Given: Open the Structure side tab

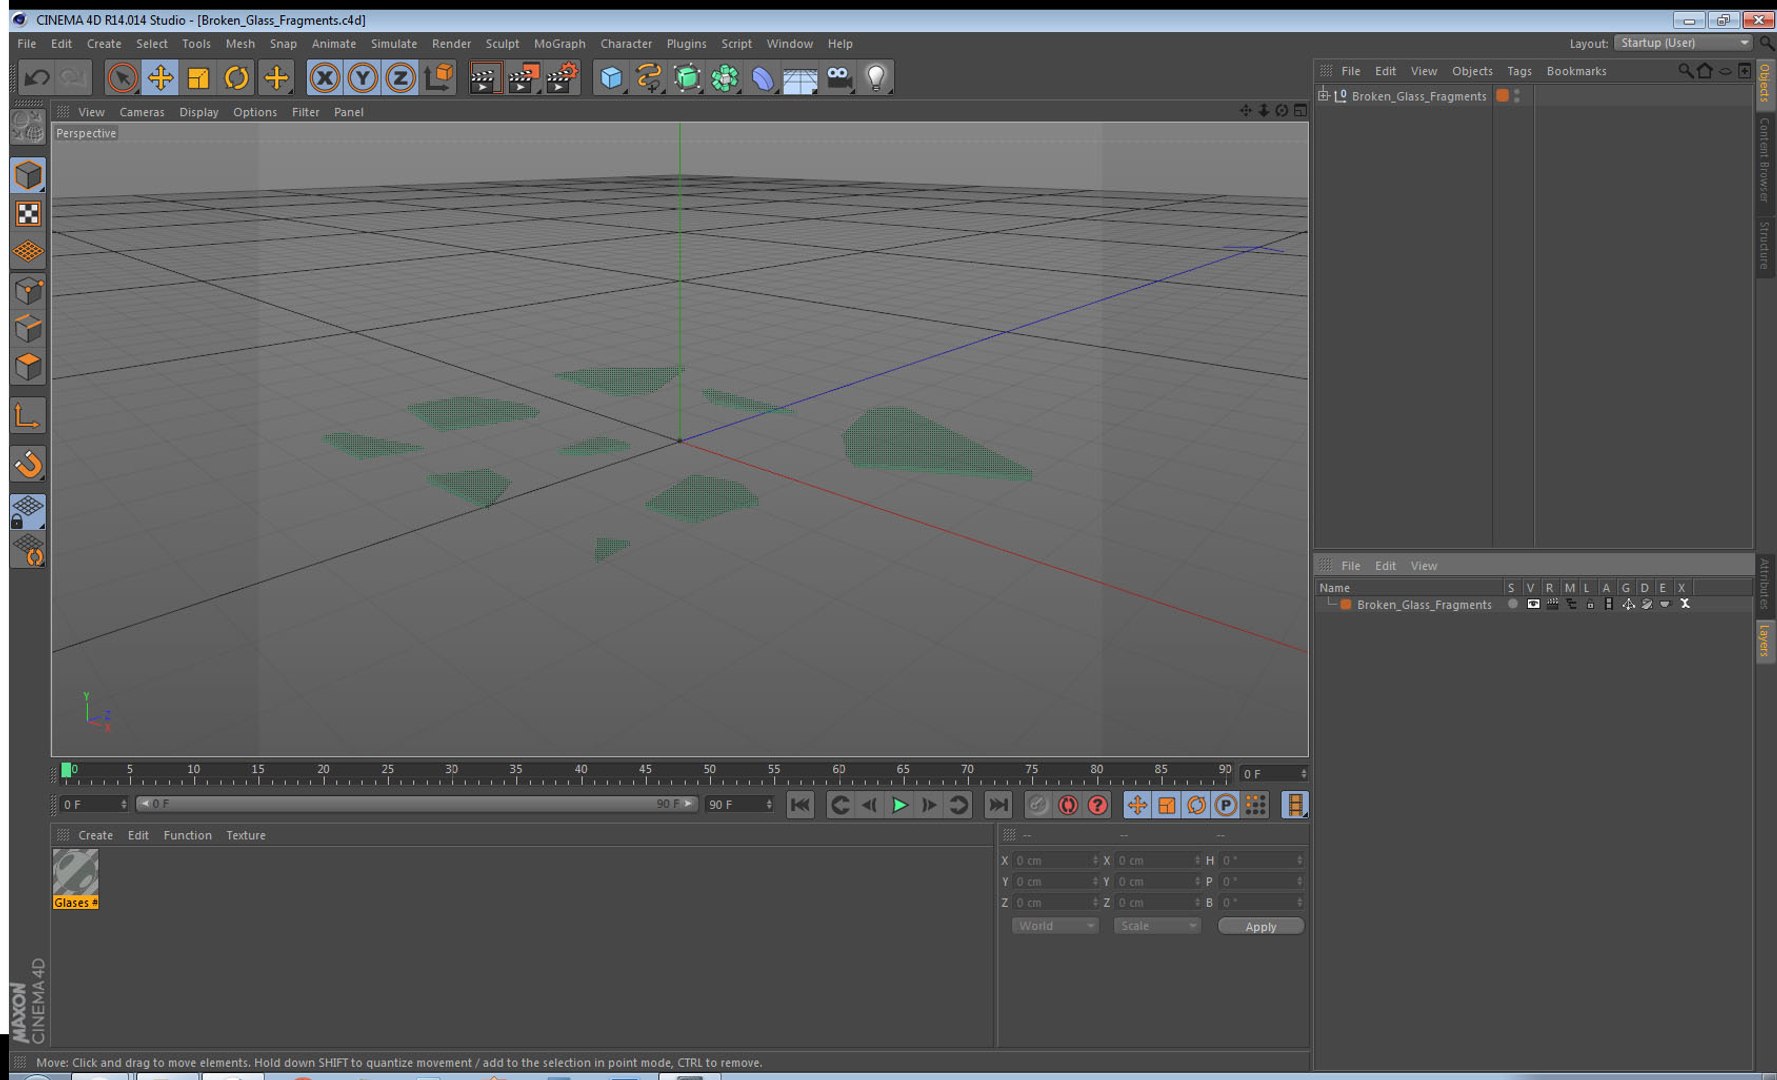Looking at the screenshot, I should [x=1765, y=245].
